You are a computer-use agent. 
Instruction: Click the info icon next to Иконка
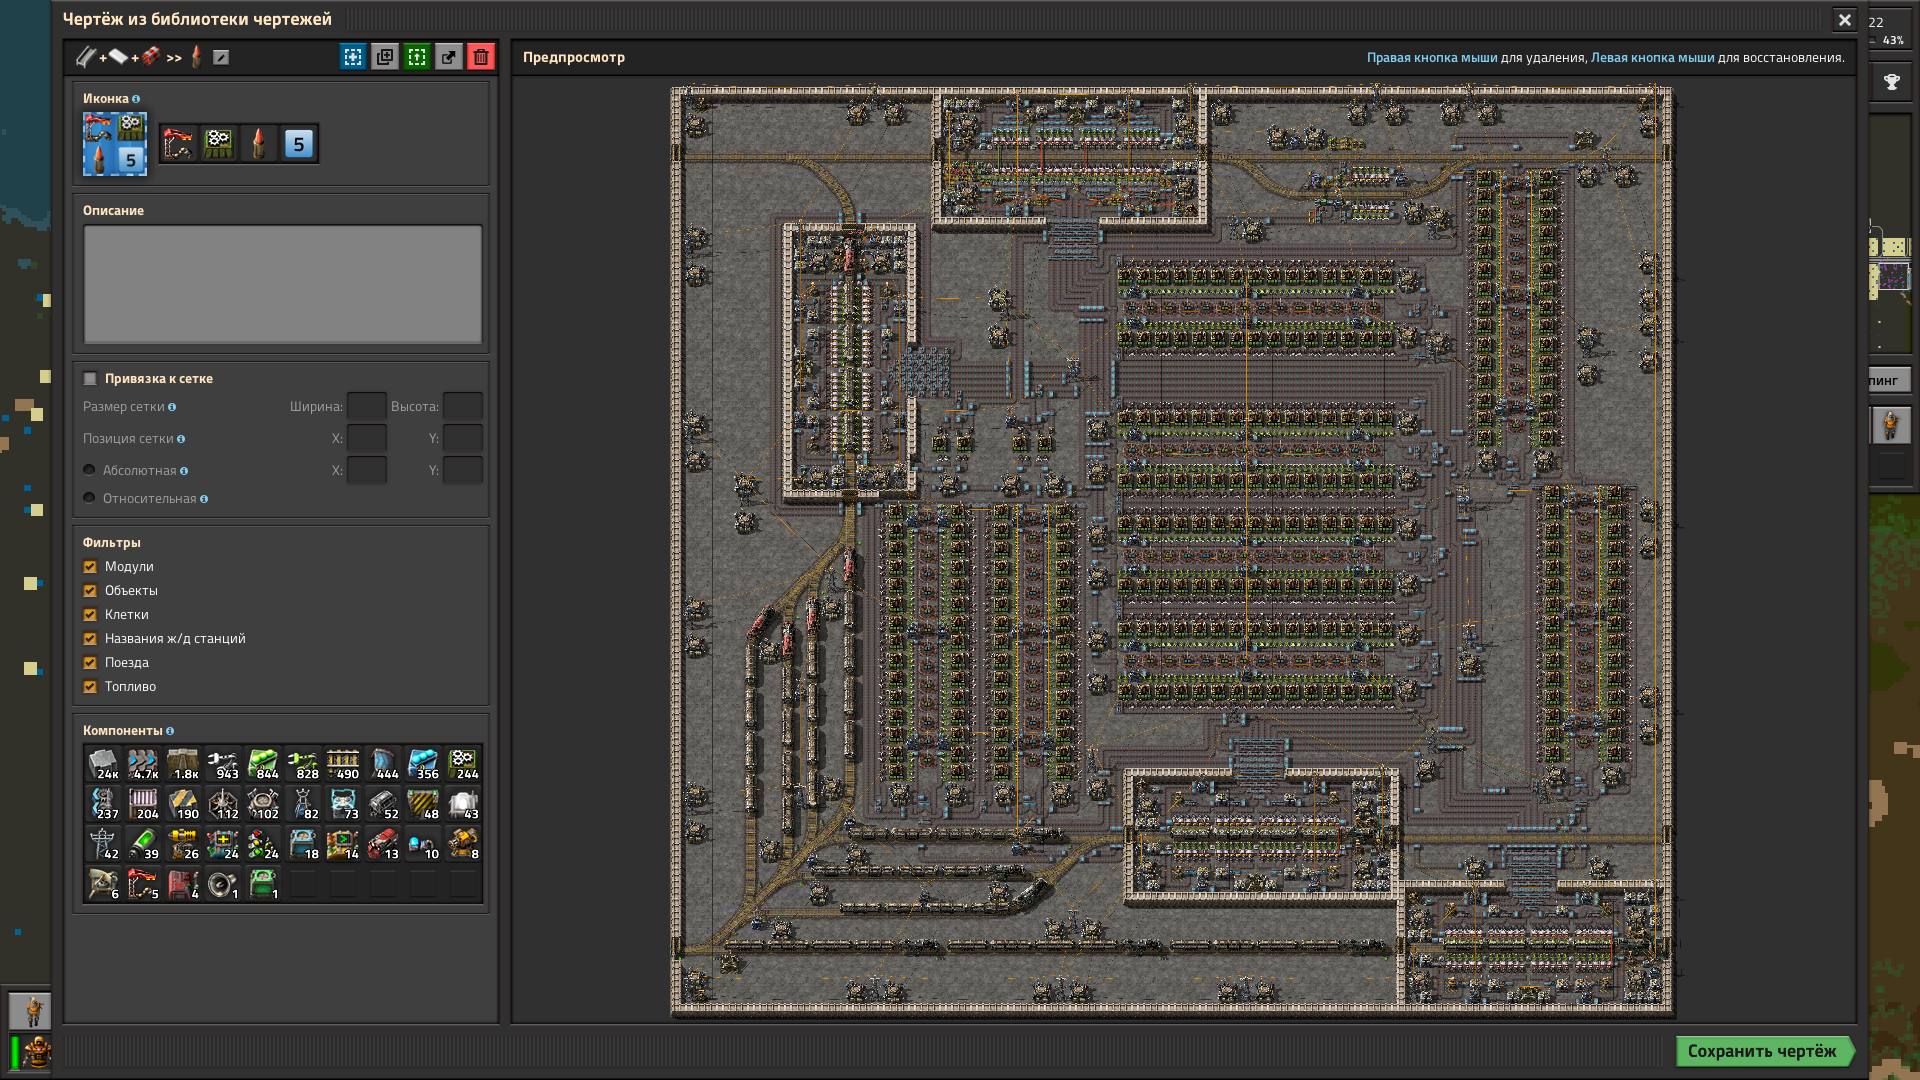[136, 99]
